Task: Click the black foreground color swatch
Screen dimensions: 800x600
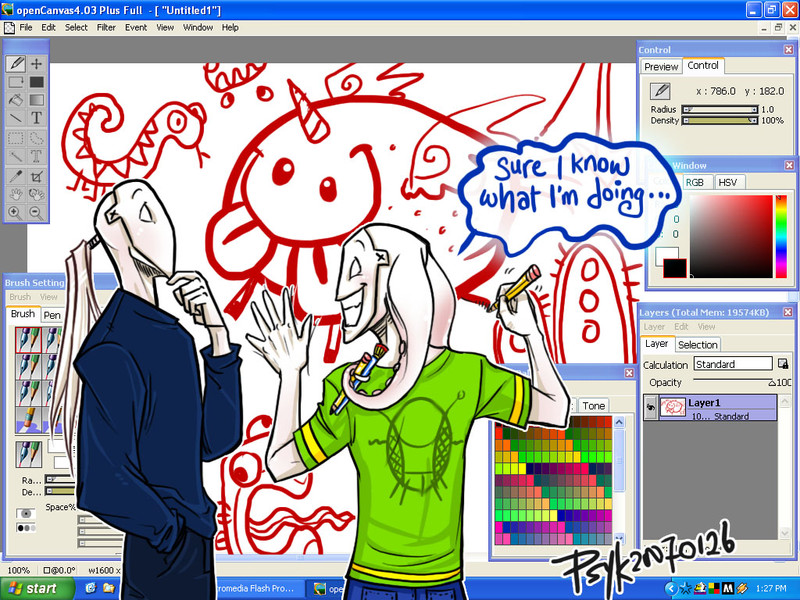Action: 674,268
